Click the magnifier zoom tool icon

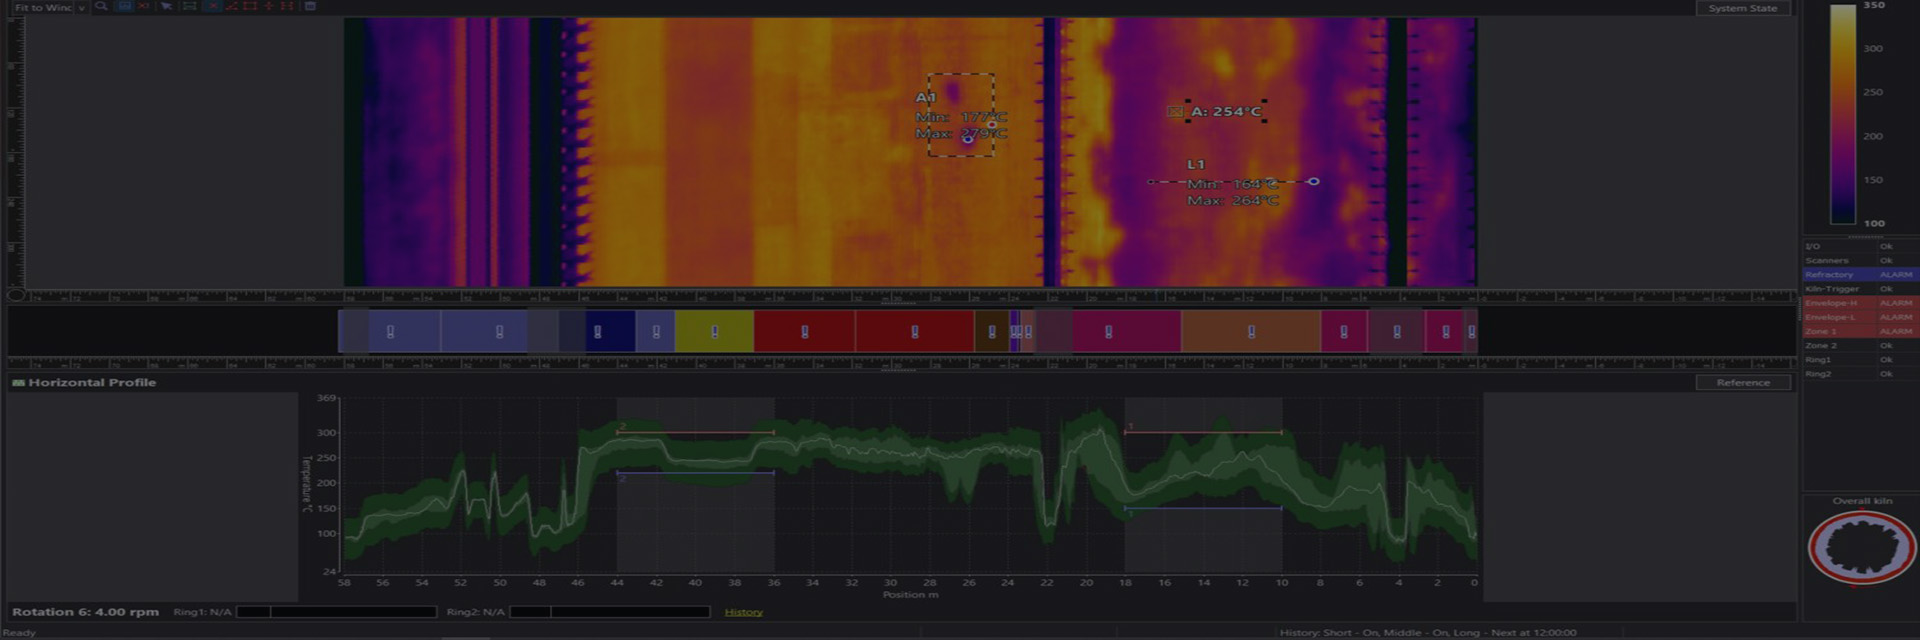point(101,6)
